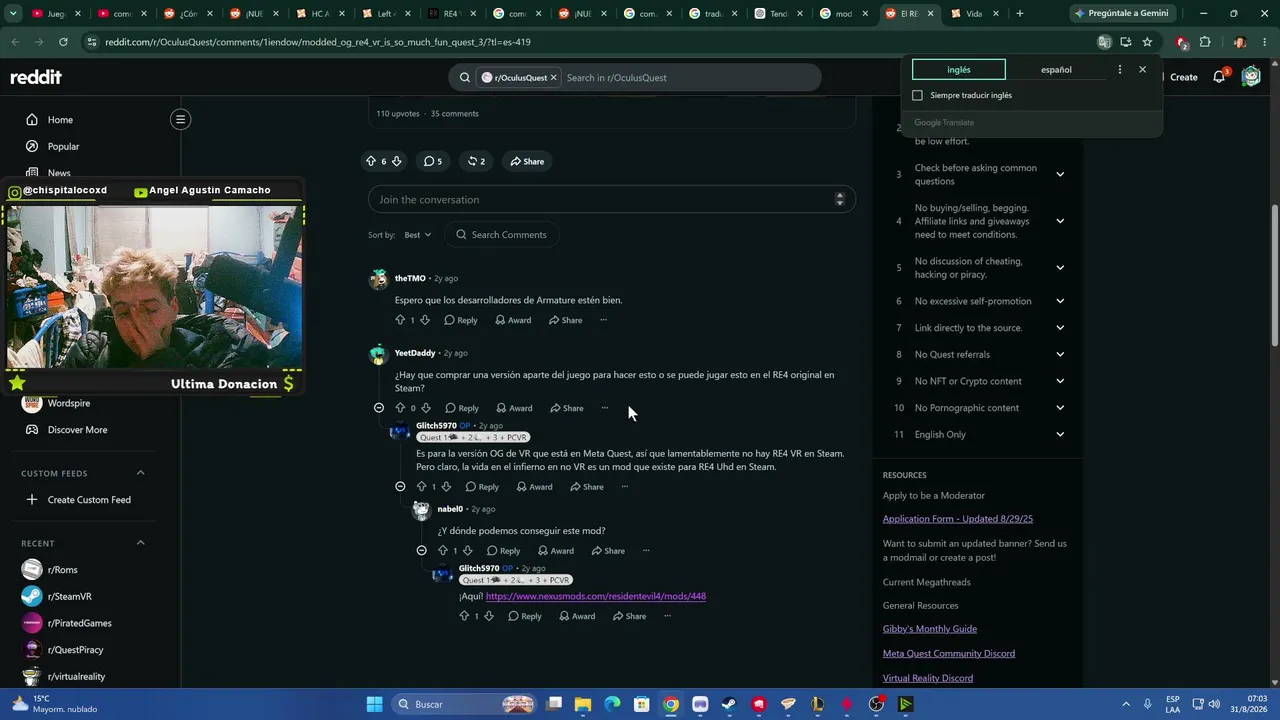The height and width of the screenshot is (720, 1280).
Task: Switch to the 'RE4' browser tab
Action: pos(453,14)
